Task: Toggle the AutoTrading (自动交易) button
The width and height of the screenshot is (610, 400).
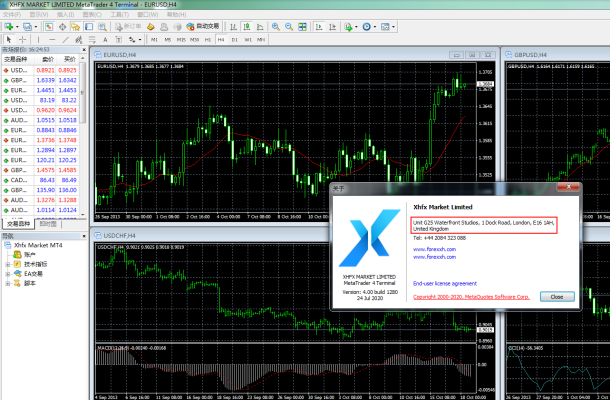Action: click(x=203, y=26)
